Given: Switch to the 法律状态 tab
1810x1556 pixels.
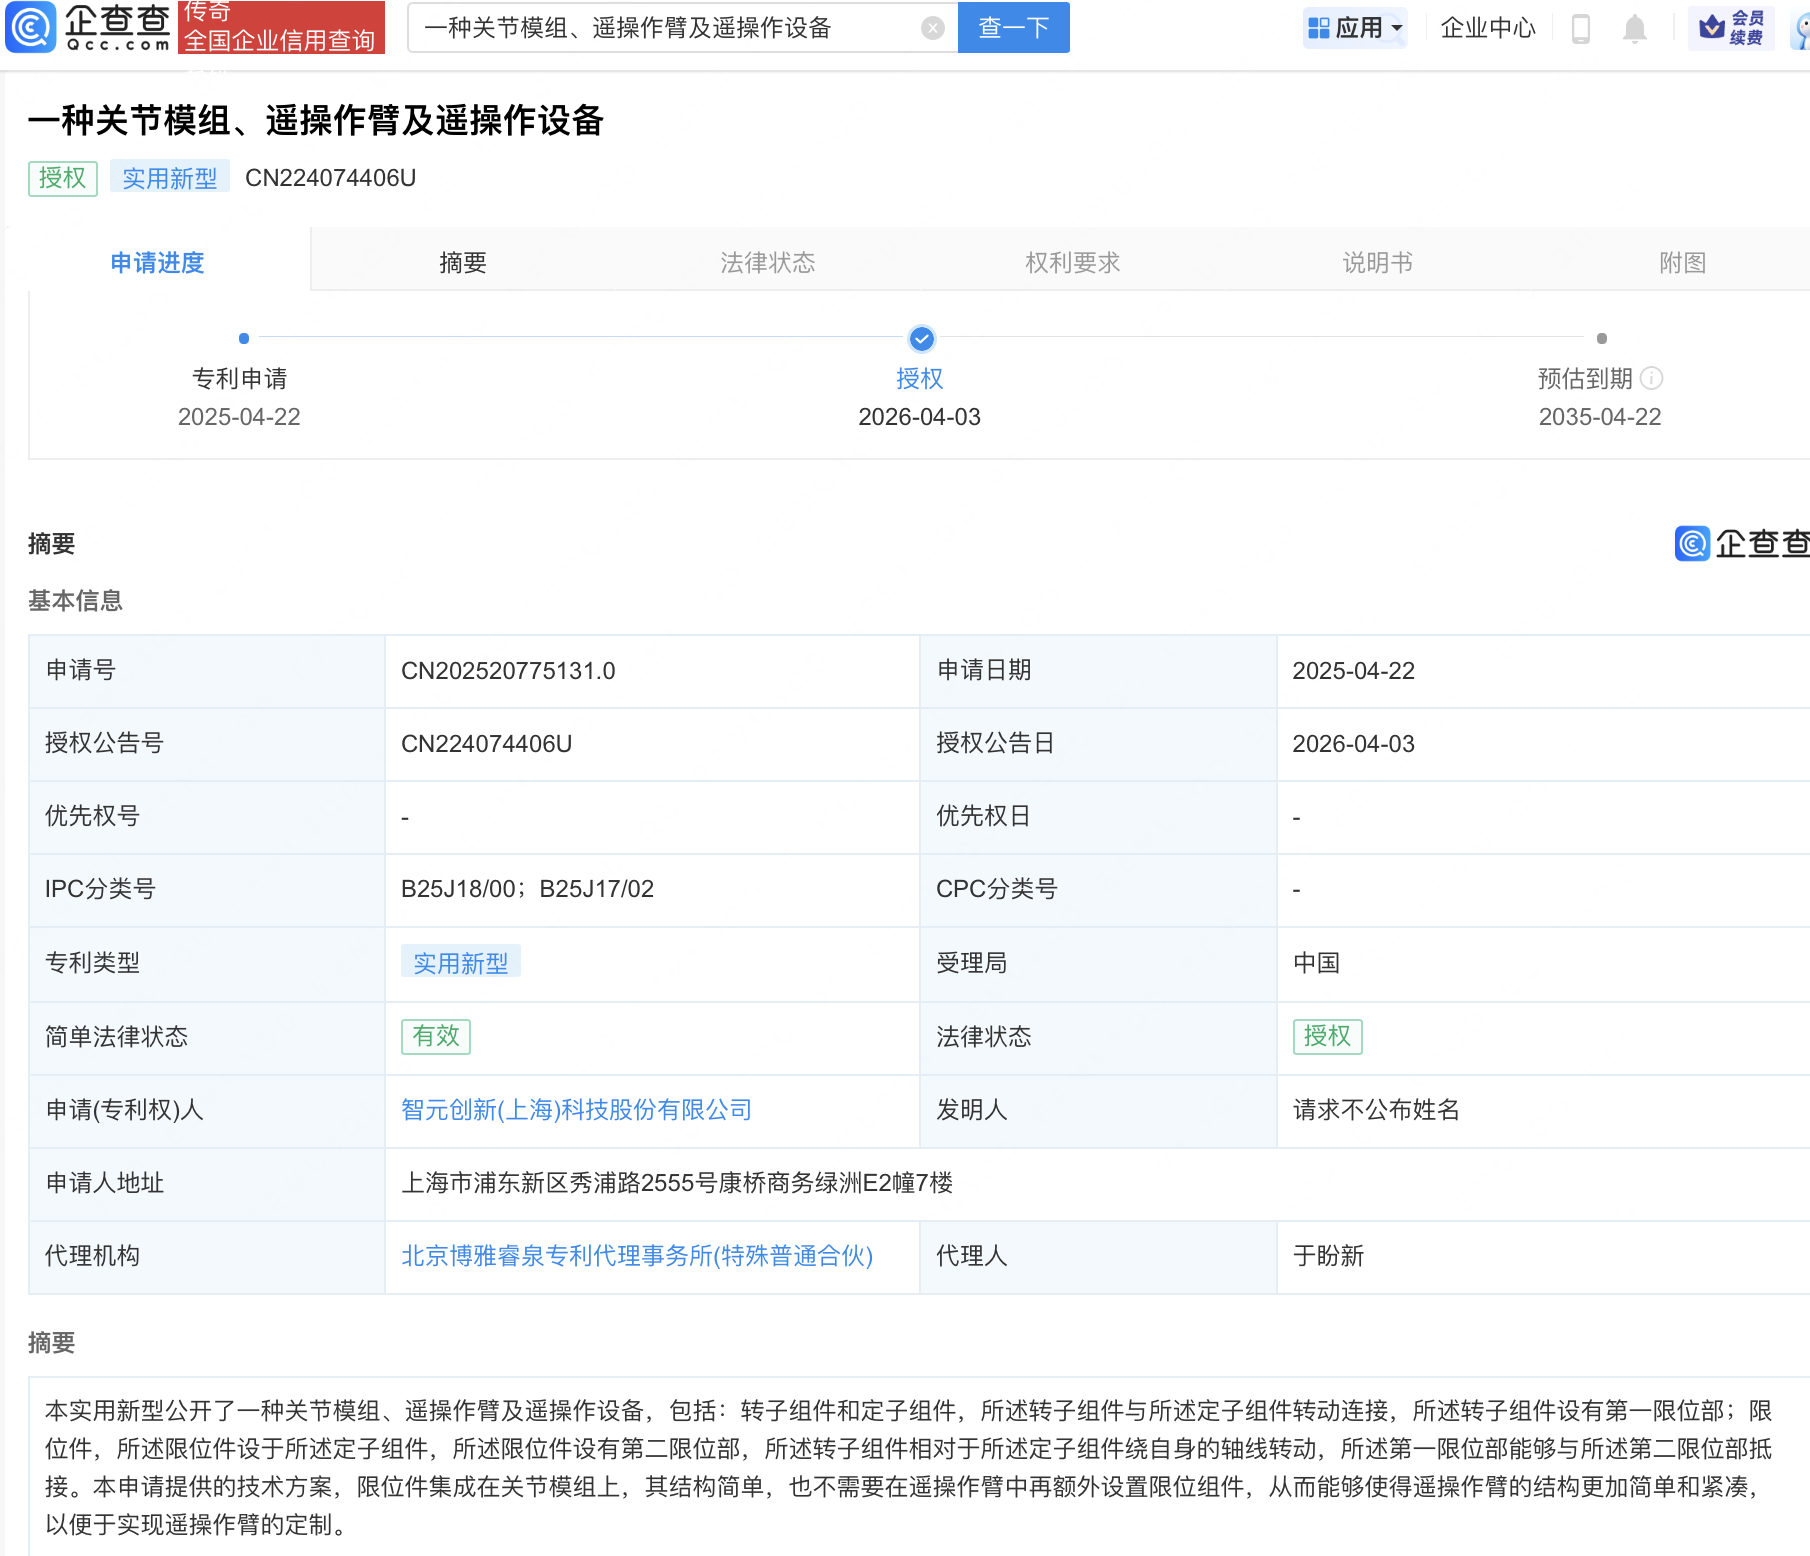Looking at the screenshot, I should click(768, 262).
